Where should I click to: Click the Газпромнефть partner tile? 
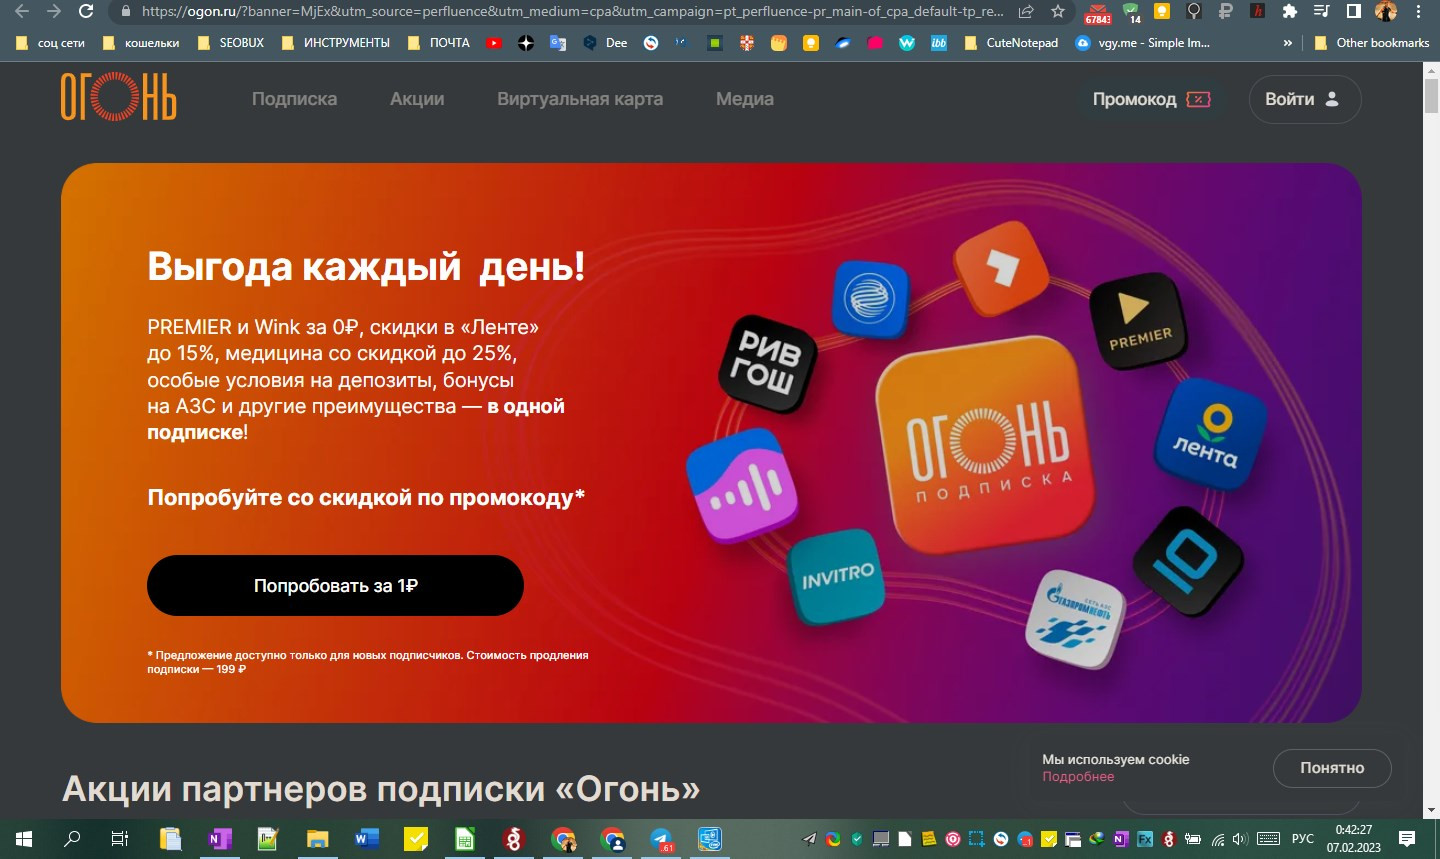pyautogui.click(x=1075, y=620)
